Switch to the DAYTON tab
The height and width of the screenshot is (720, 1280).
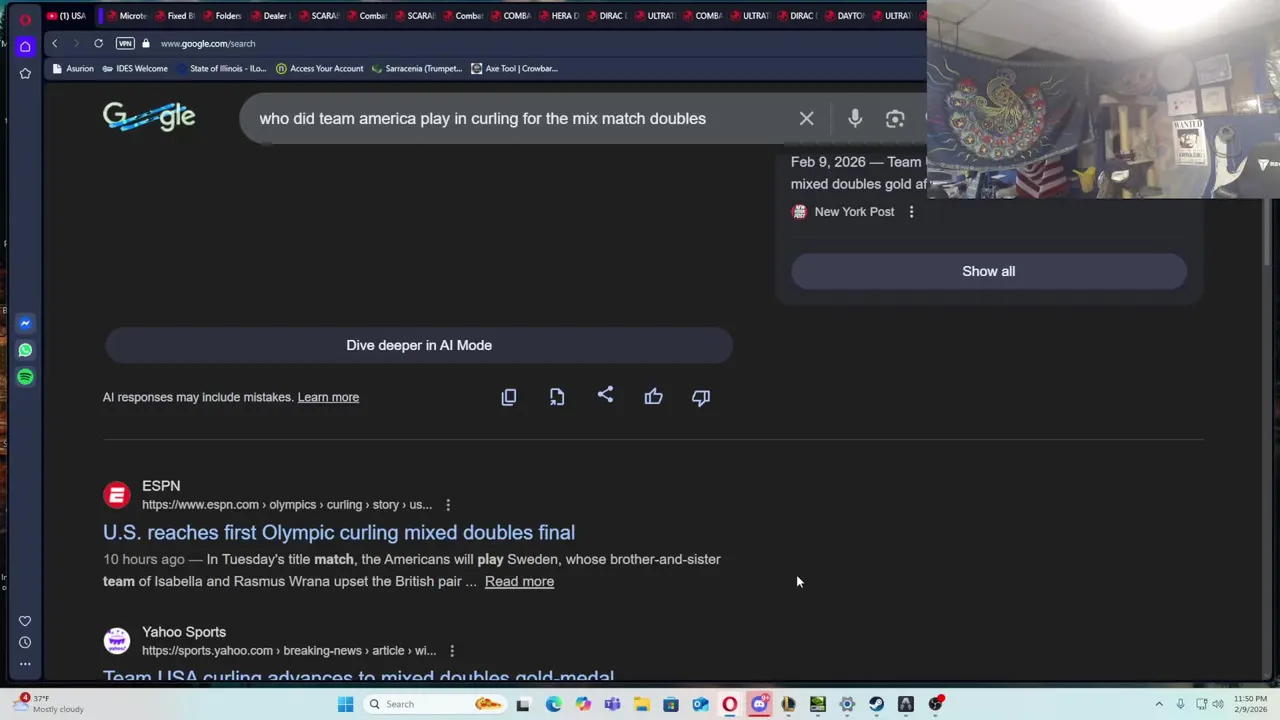click(x=845, y=15)
